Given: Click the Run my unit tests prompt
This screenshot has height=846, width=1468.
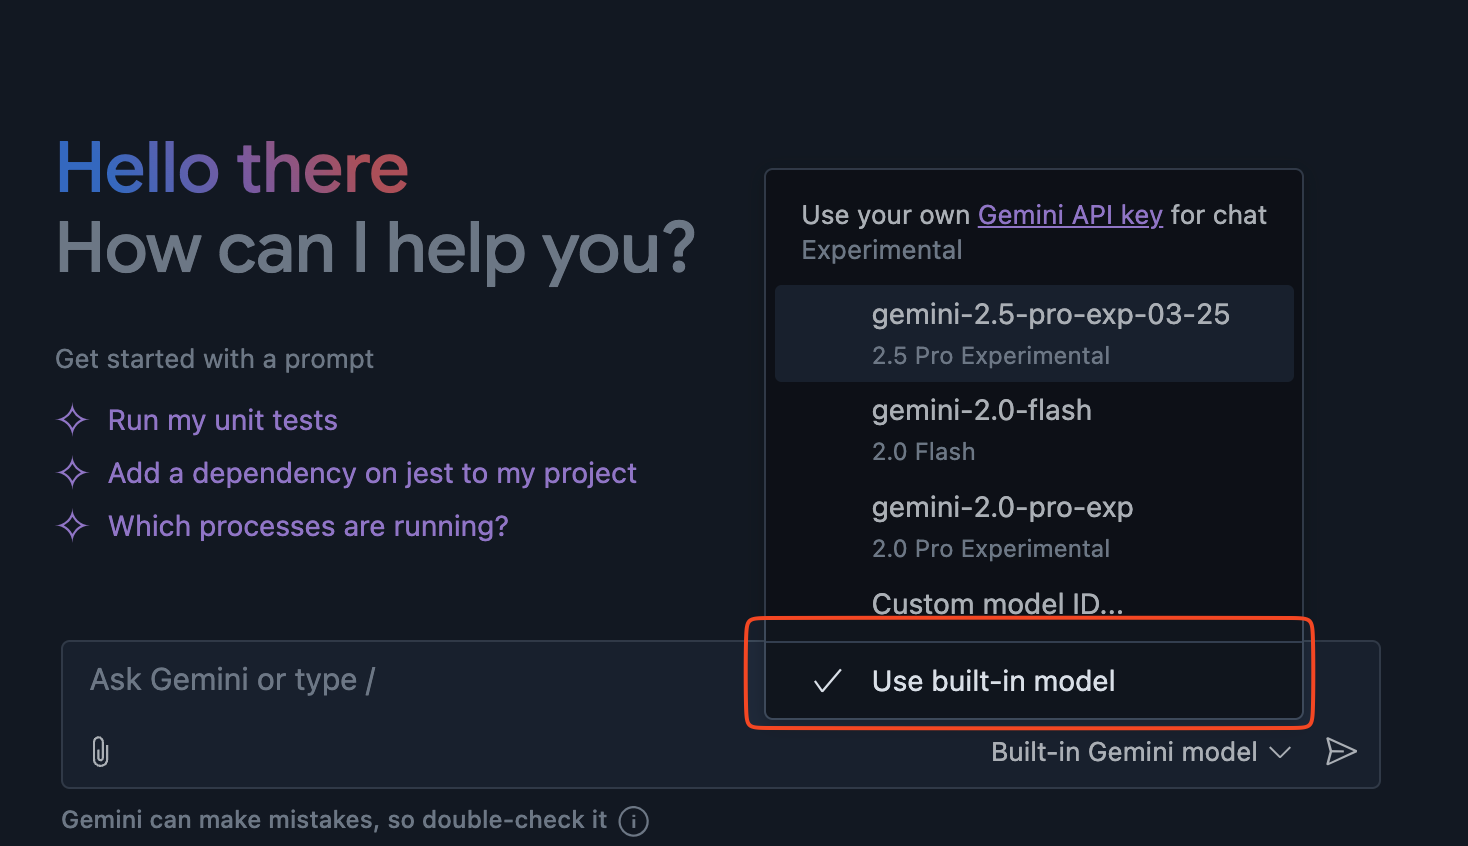Looking at the screenshot, I should [222, 420].
